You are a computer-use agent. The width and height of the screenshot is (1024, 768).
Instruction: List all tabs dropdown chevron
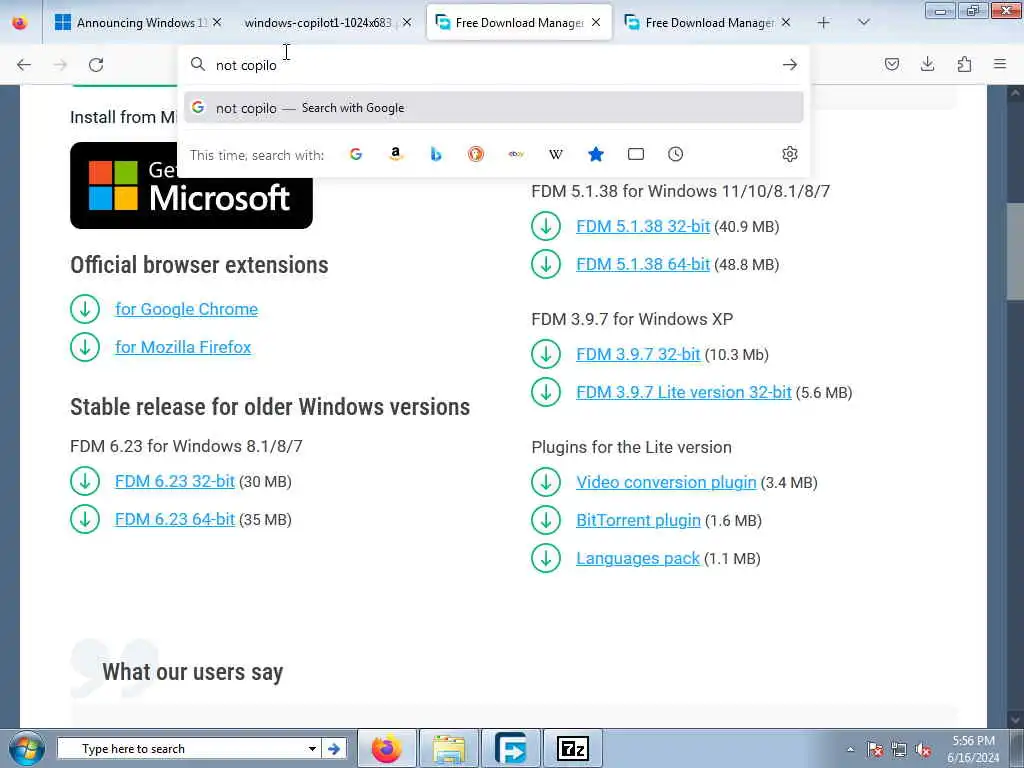point(863,22)
